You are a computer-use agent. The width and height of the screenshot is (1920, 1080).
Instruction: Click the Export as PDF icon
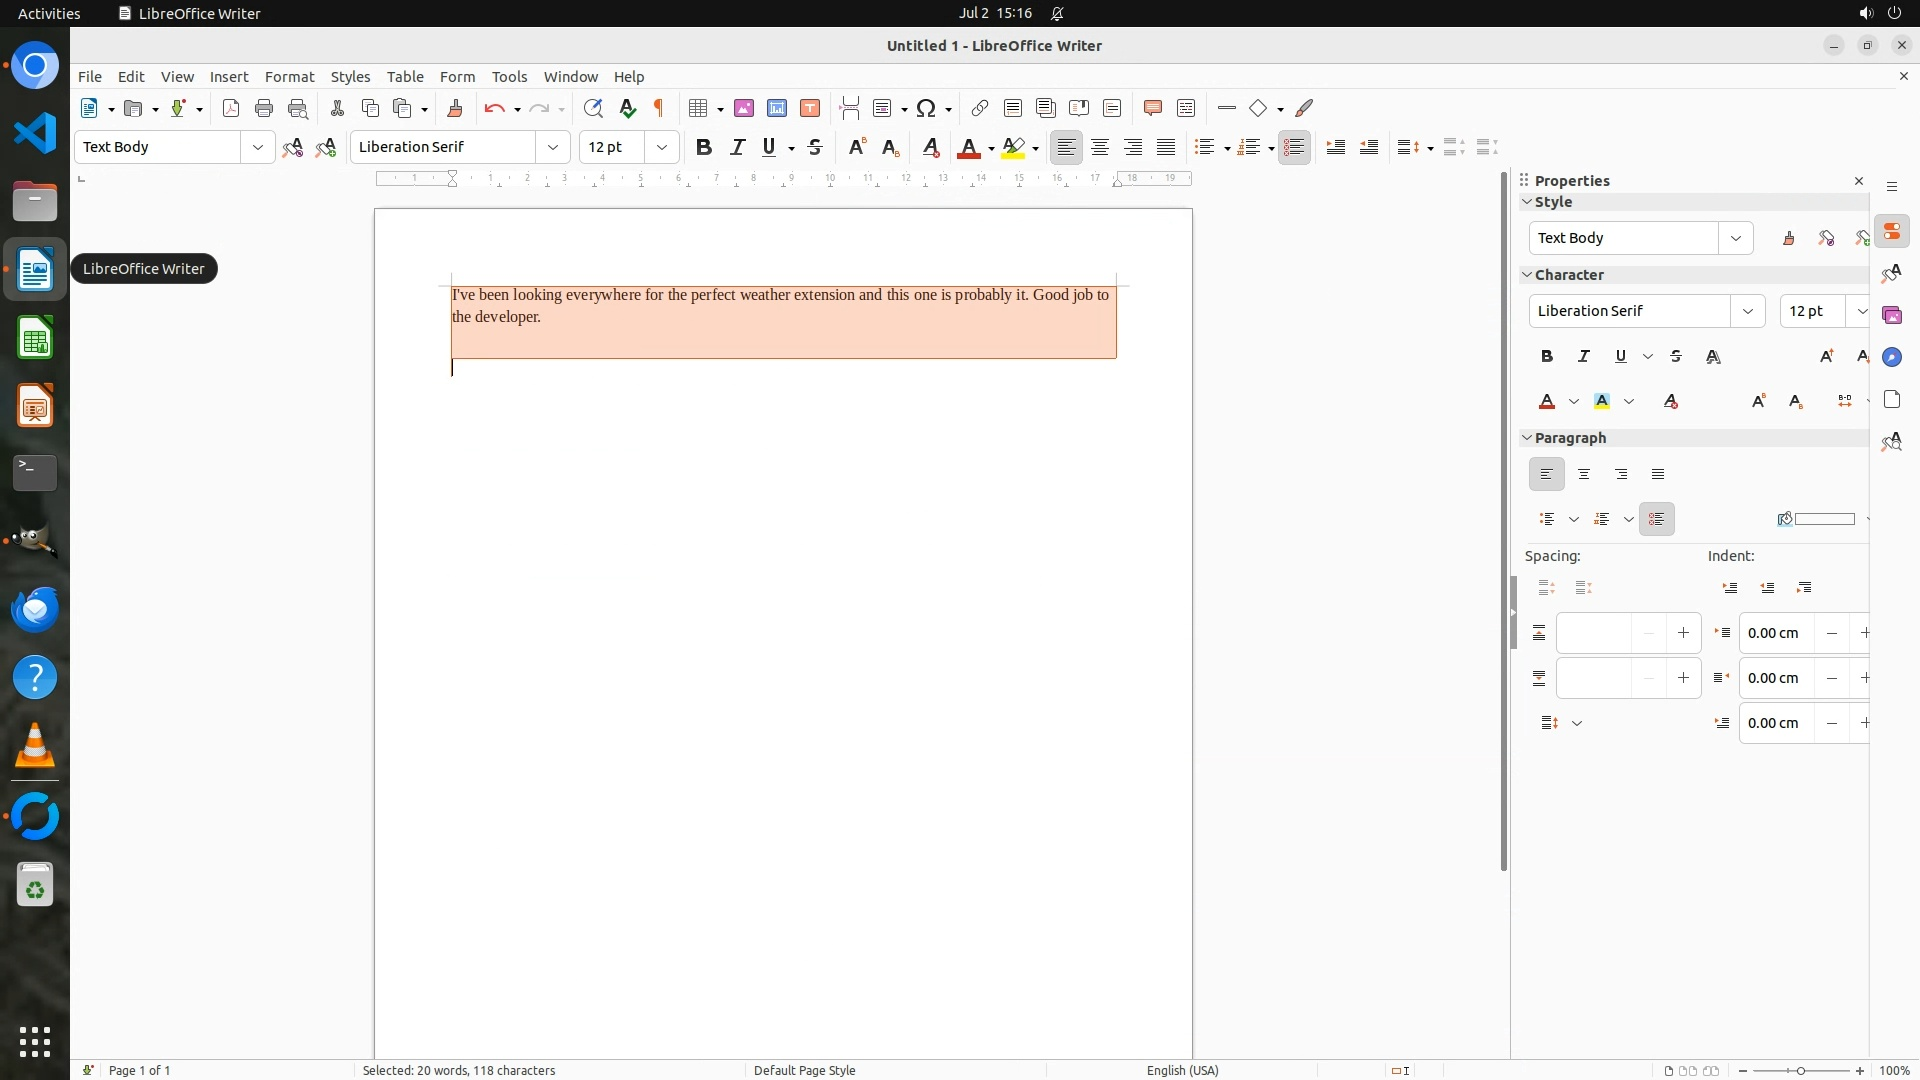point(231,108)
